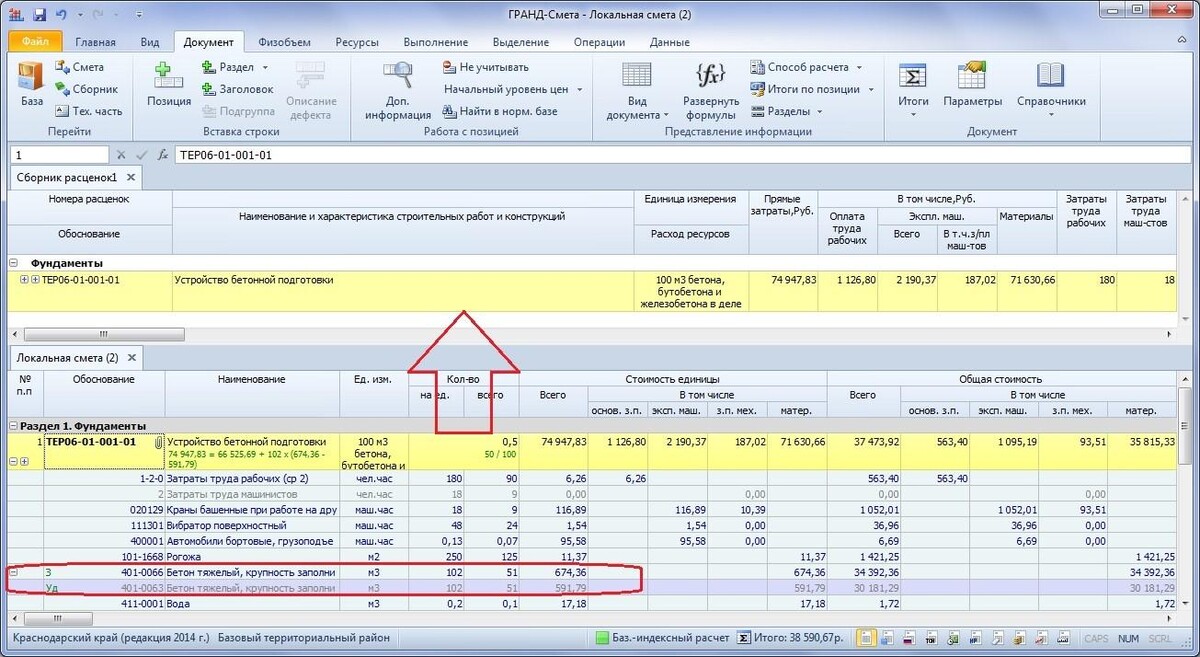Click the sigma icon beside Итого in status bar

(744, 638)
